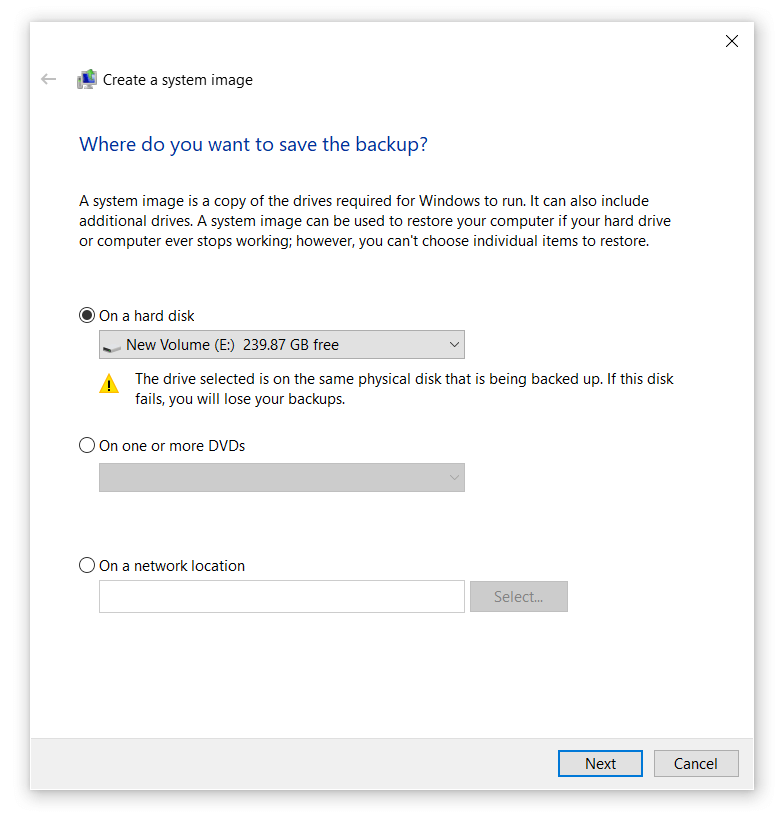Click the DVD dropdown's chevron arrow
The image size is (783, 816).
point(454,478)
